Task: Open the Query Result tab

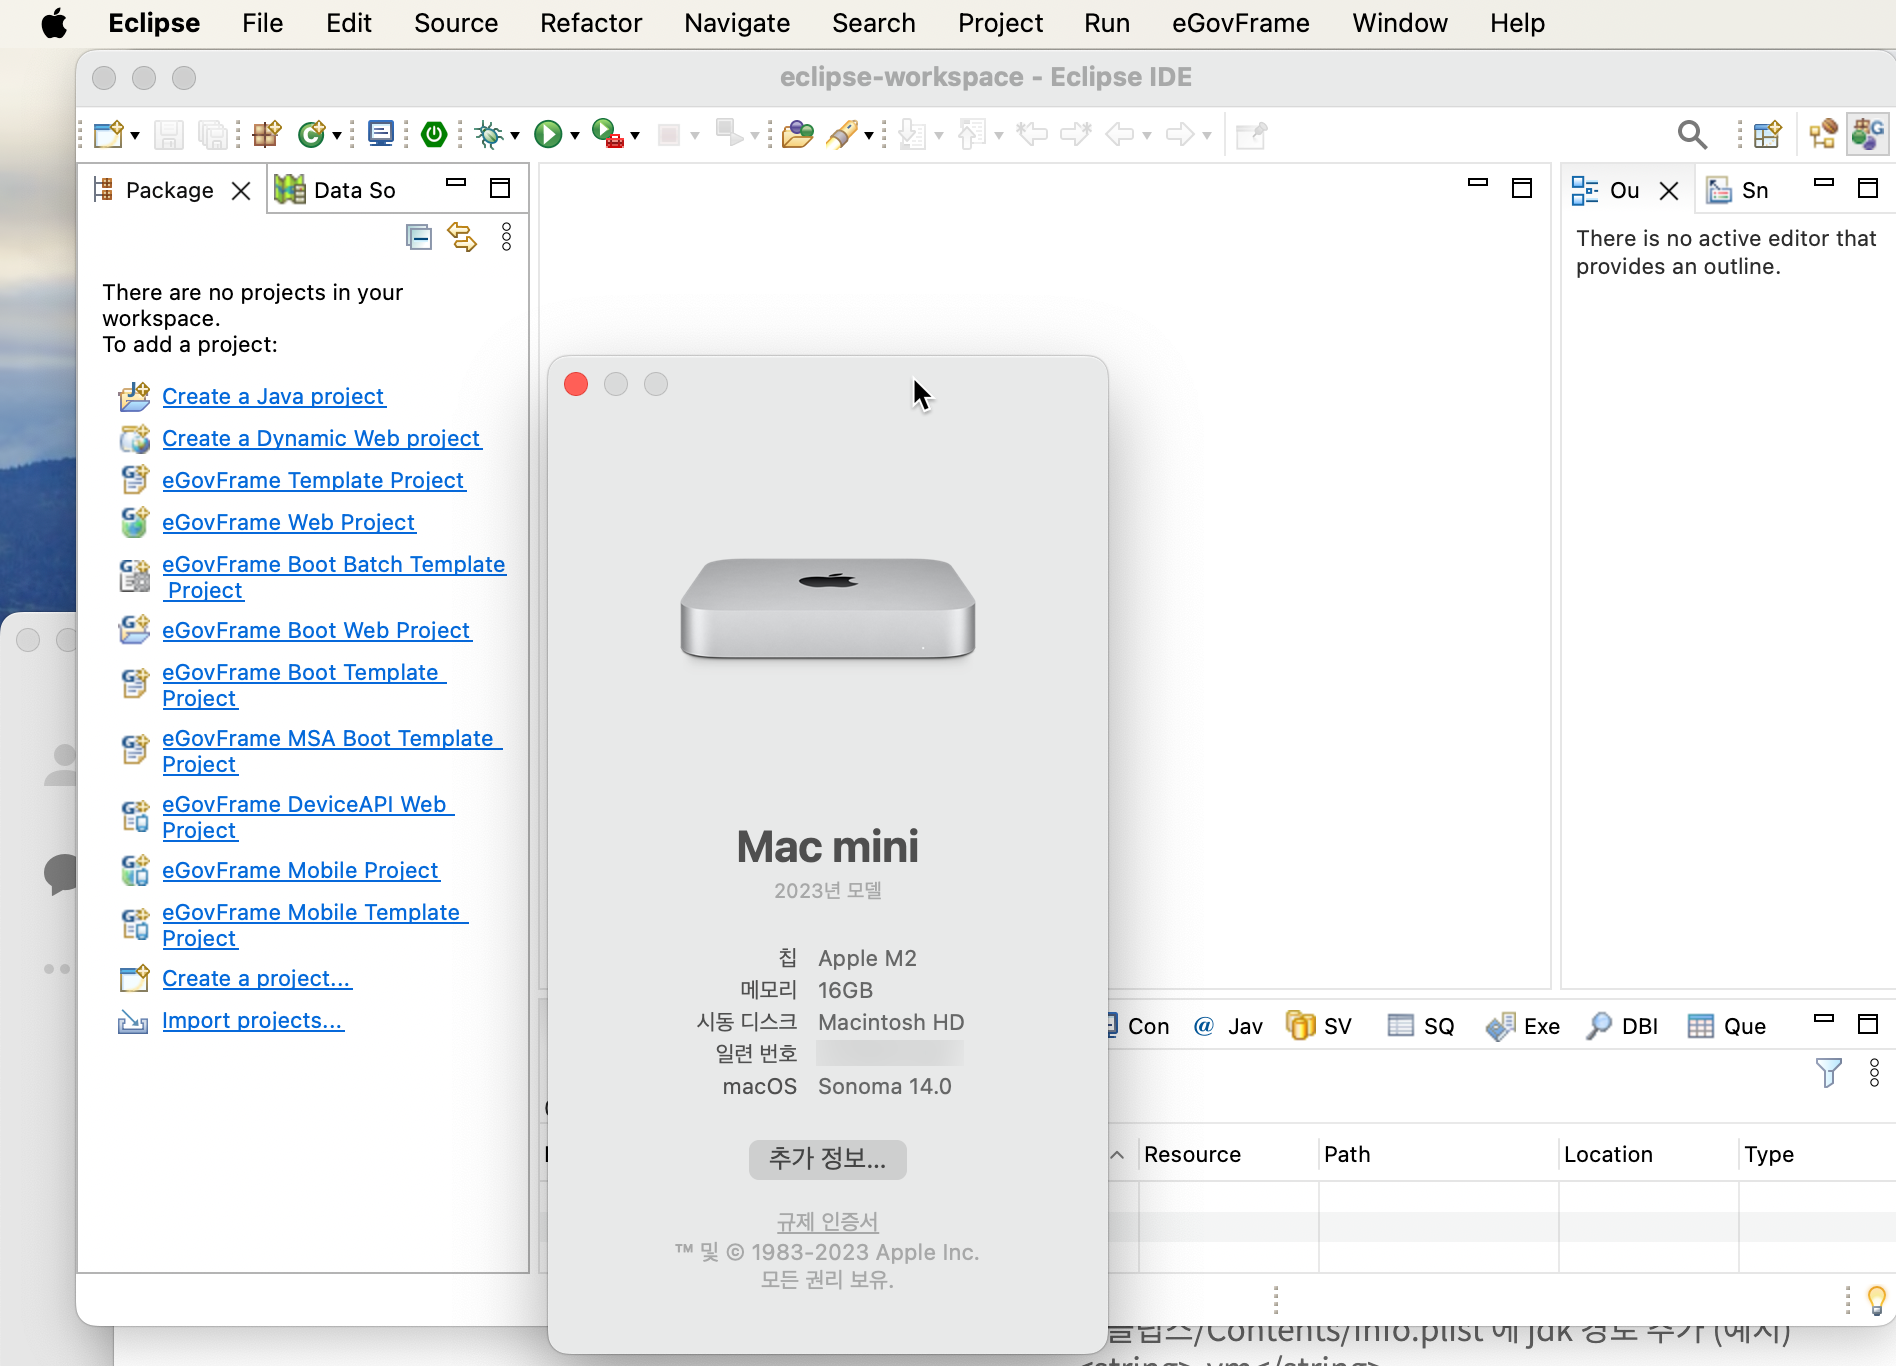Action: (x=1727, y=1026)
